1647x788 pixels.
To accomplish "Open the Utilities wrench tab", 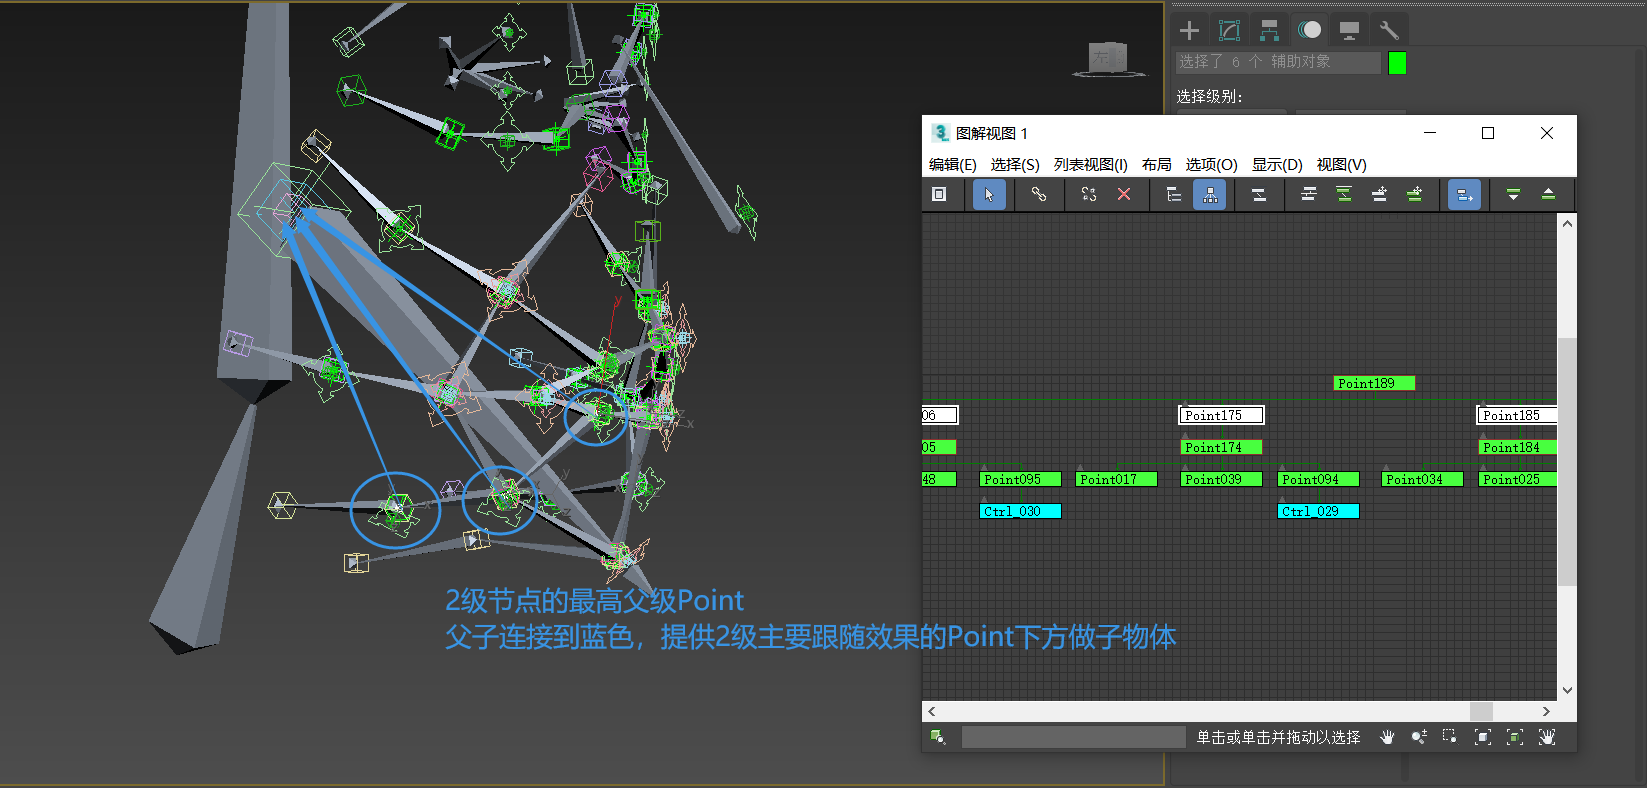I will point(1389,30).
